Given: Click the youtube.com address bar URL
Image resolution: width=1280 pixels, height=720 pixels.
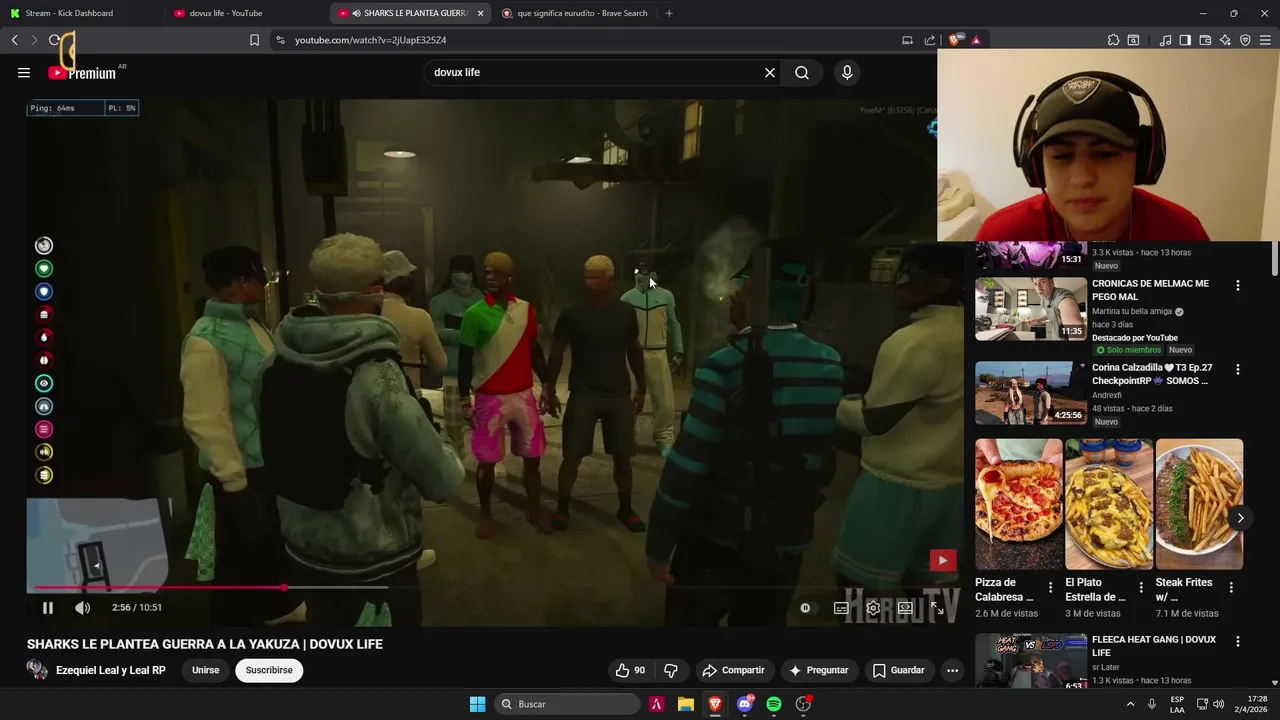Looking at the screenshot, I should click(370, 40).
